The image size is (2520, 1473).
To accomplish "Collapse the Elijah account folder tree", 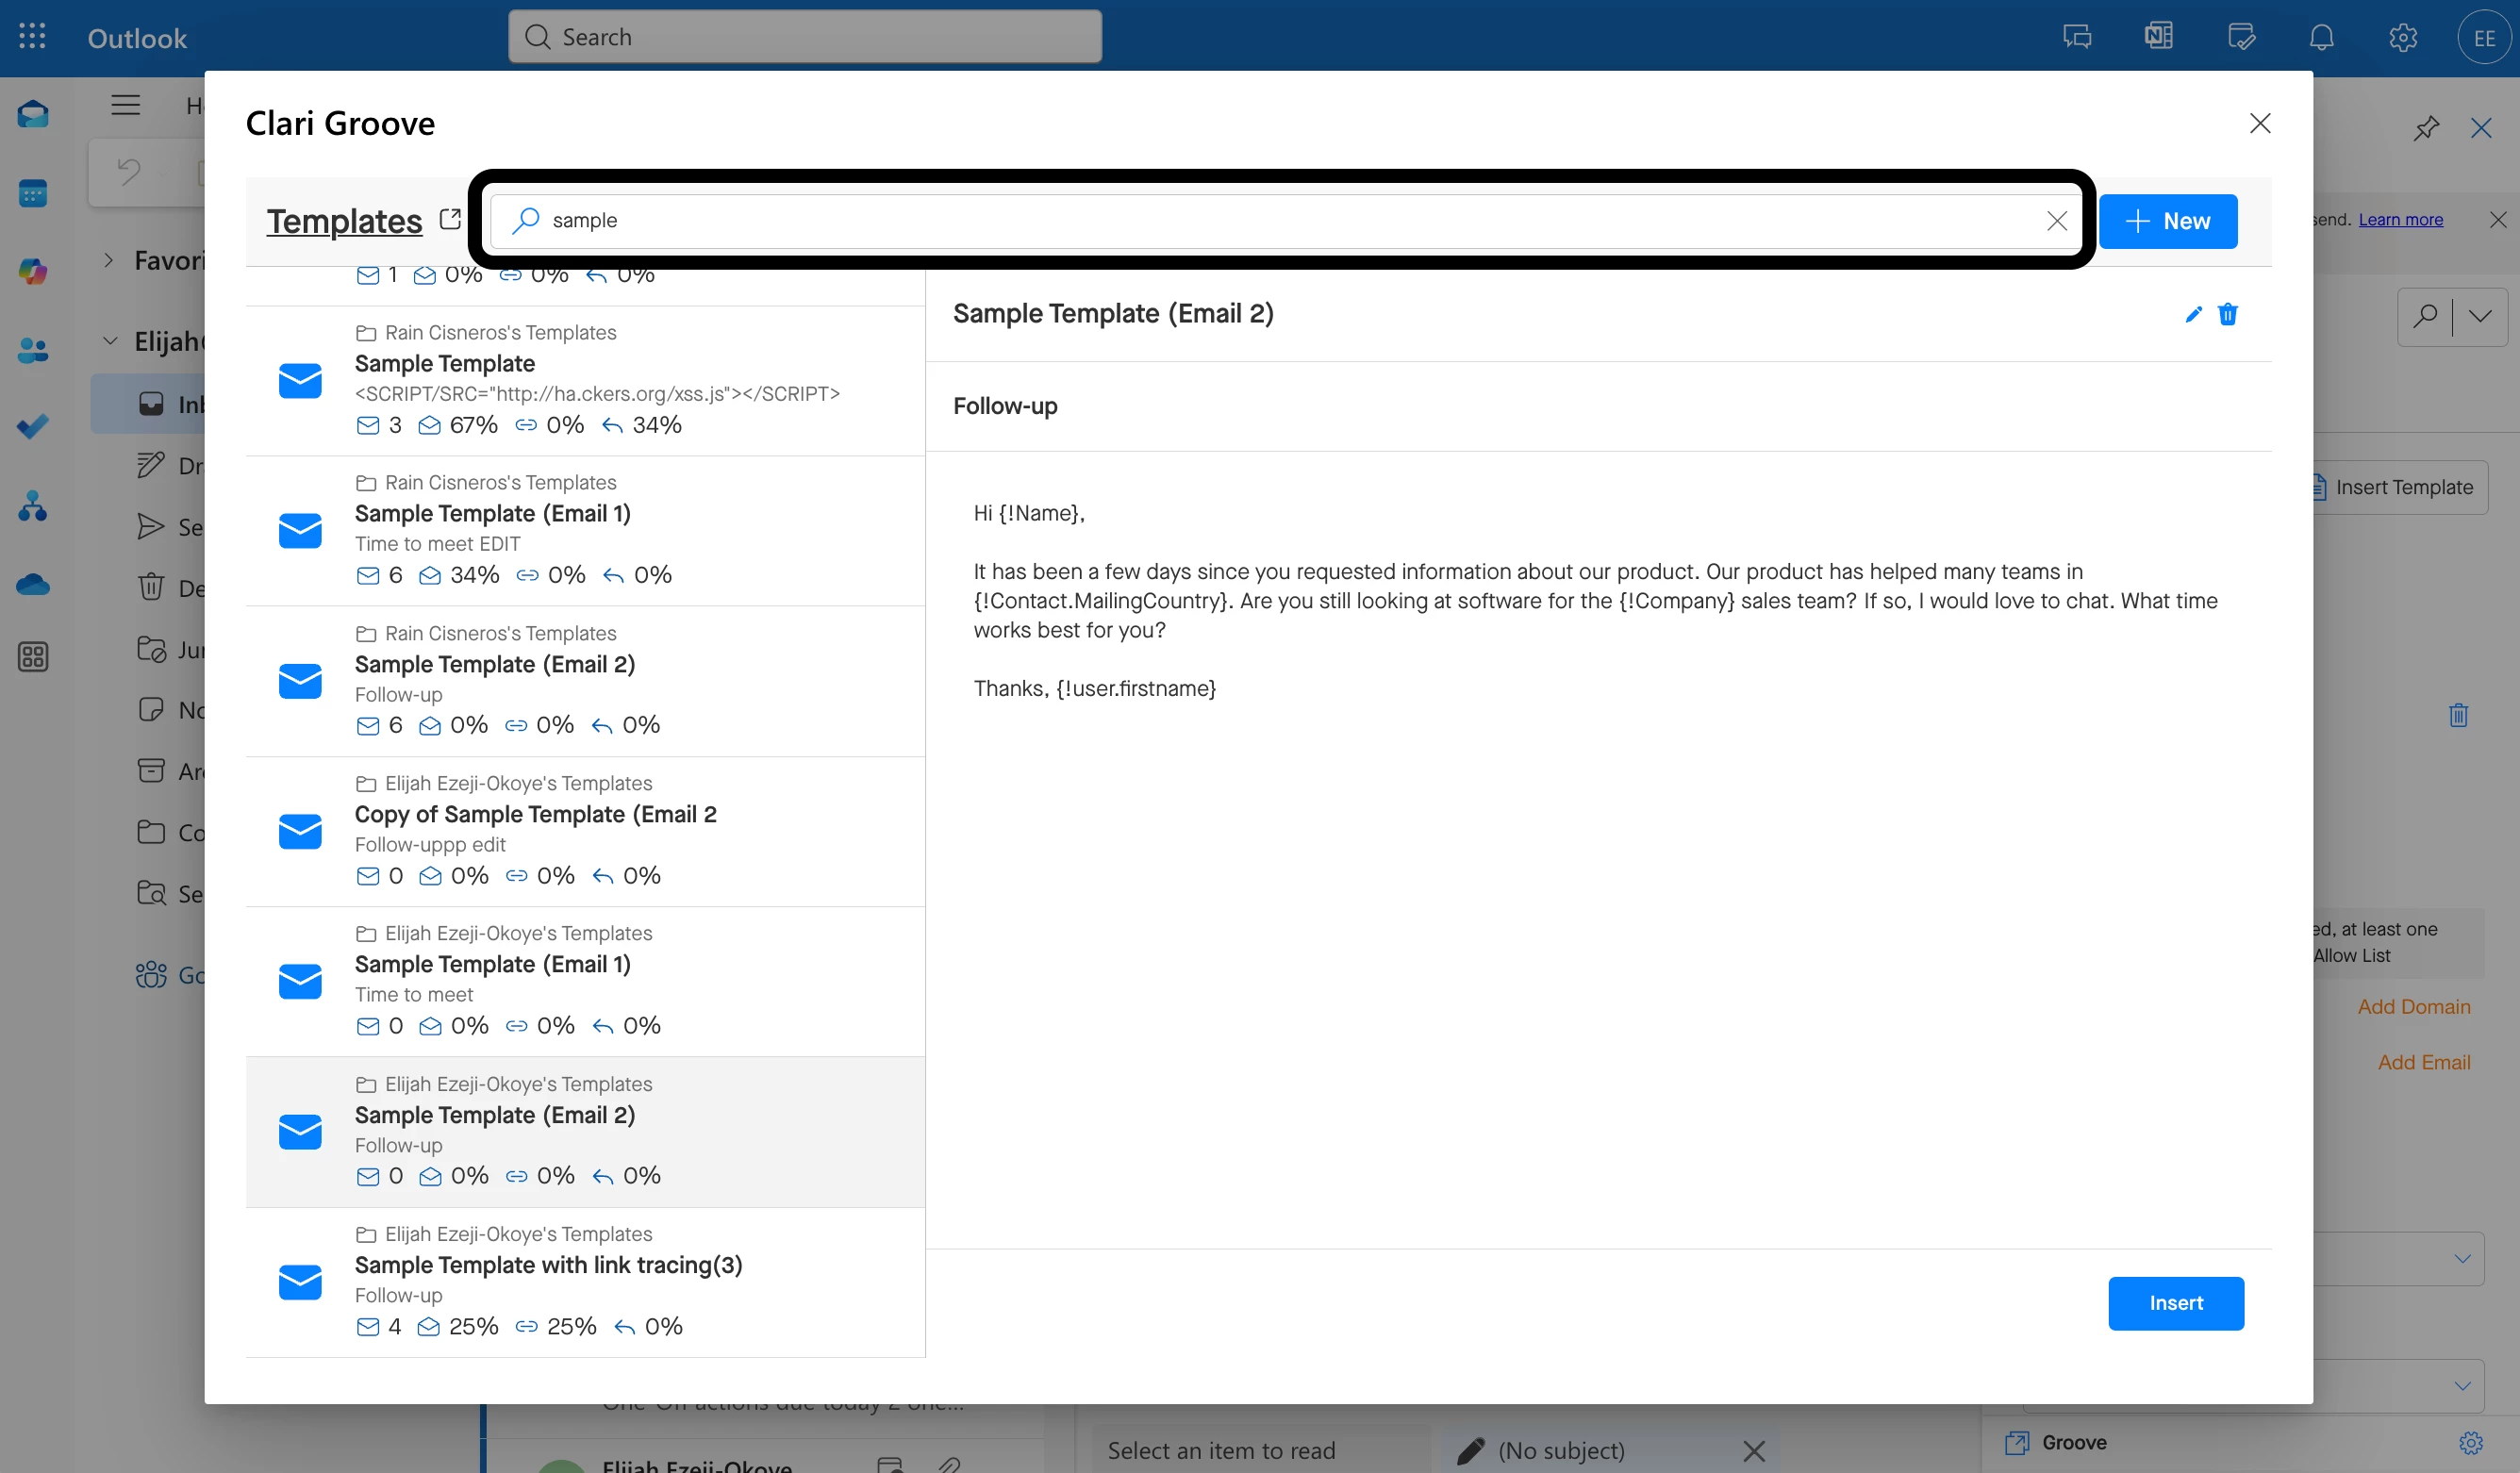I will tap(109, 341).
